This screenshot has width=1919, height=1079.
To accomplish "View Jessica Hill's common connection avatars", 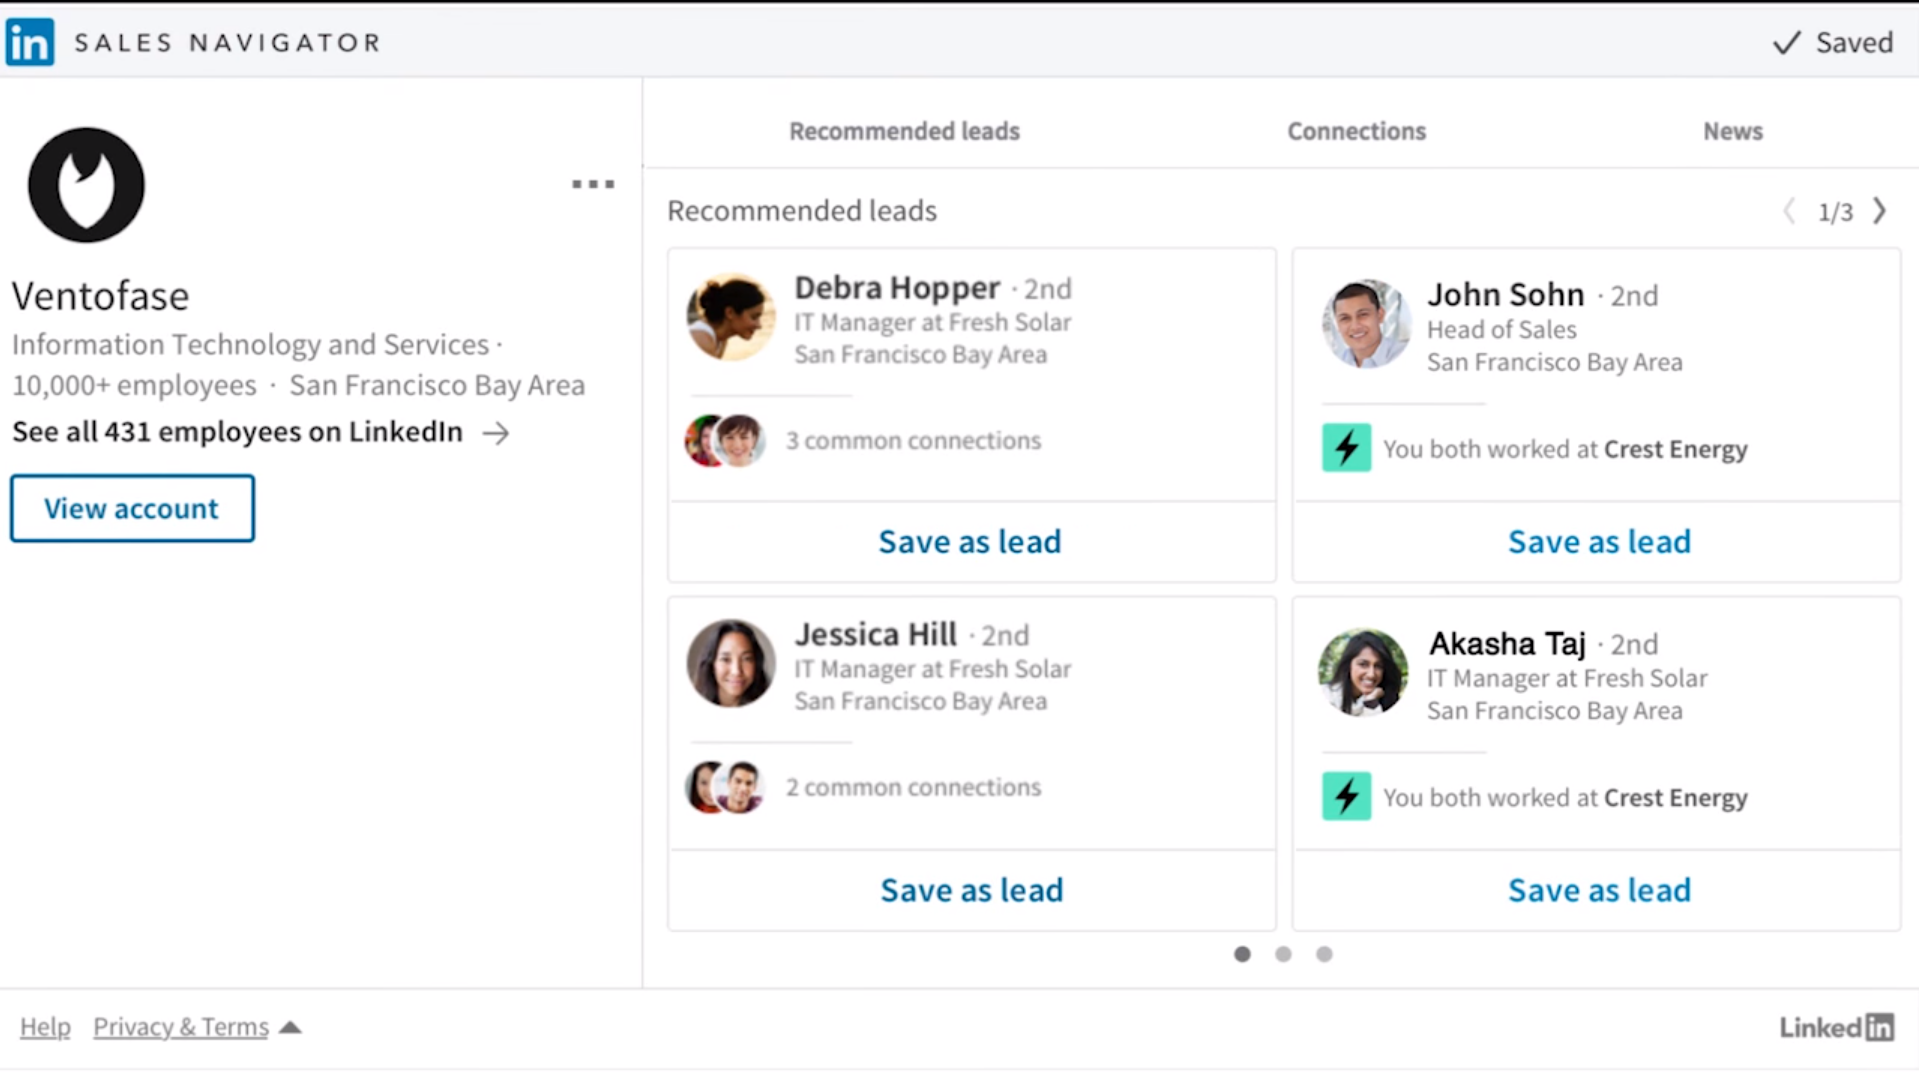I will pyautogui.click(x=725, y=787).
